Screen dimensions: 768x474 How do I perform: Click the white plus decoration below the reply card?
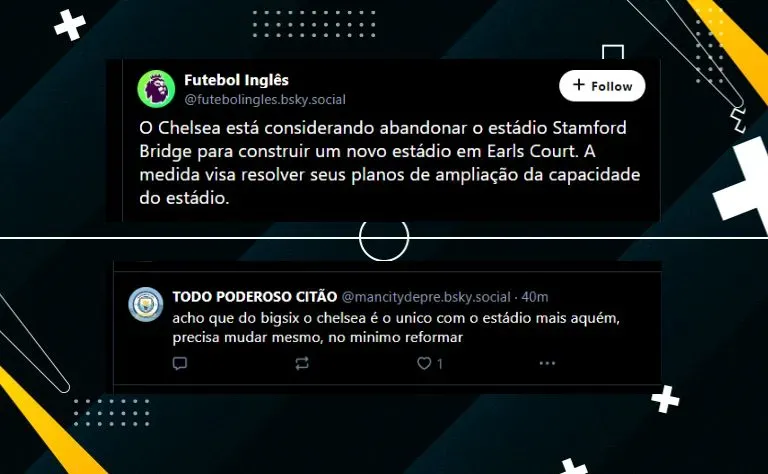(x=665, y=399)
